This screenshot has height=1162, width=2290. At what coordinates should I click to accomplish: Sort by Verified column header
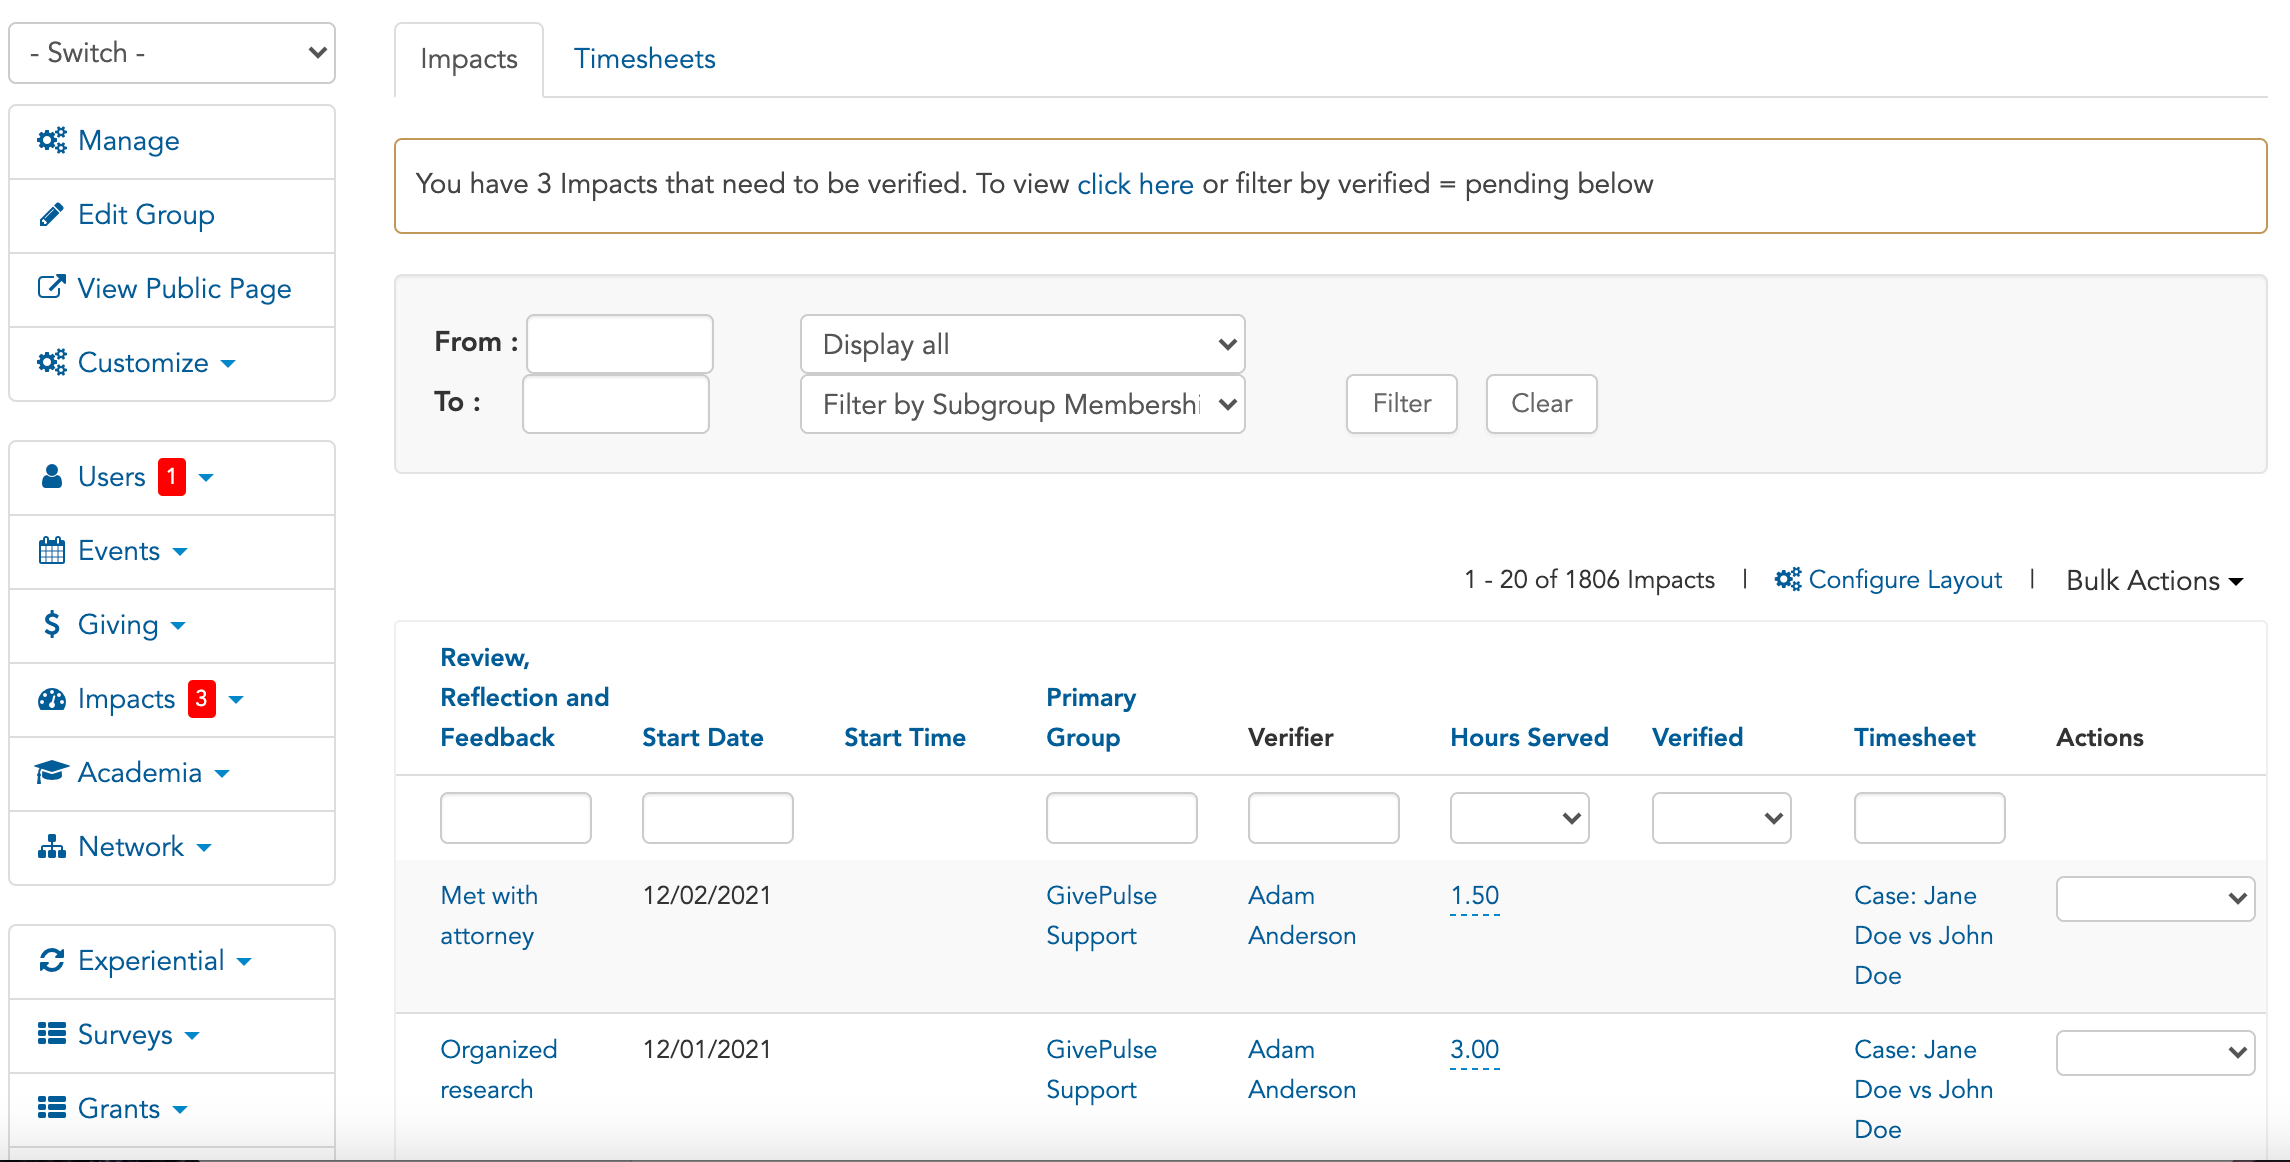click(1697, 738)
